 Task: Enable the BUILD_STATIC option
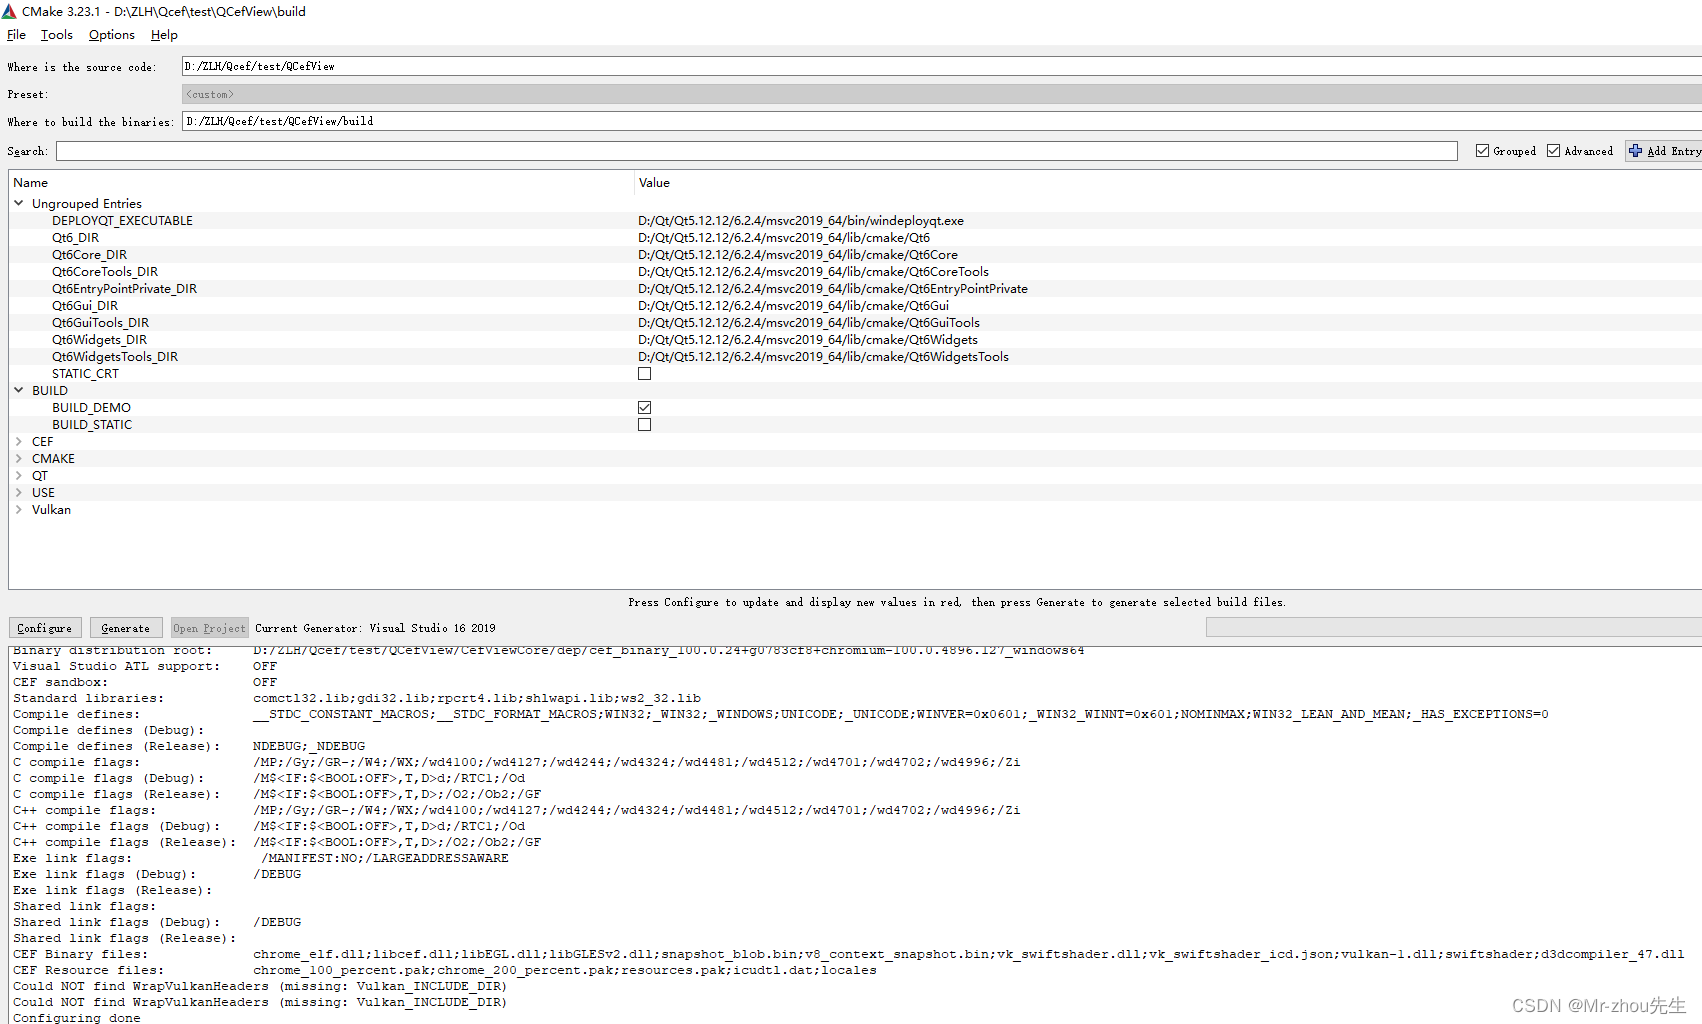(644, 424)
